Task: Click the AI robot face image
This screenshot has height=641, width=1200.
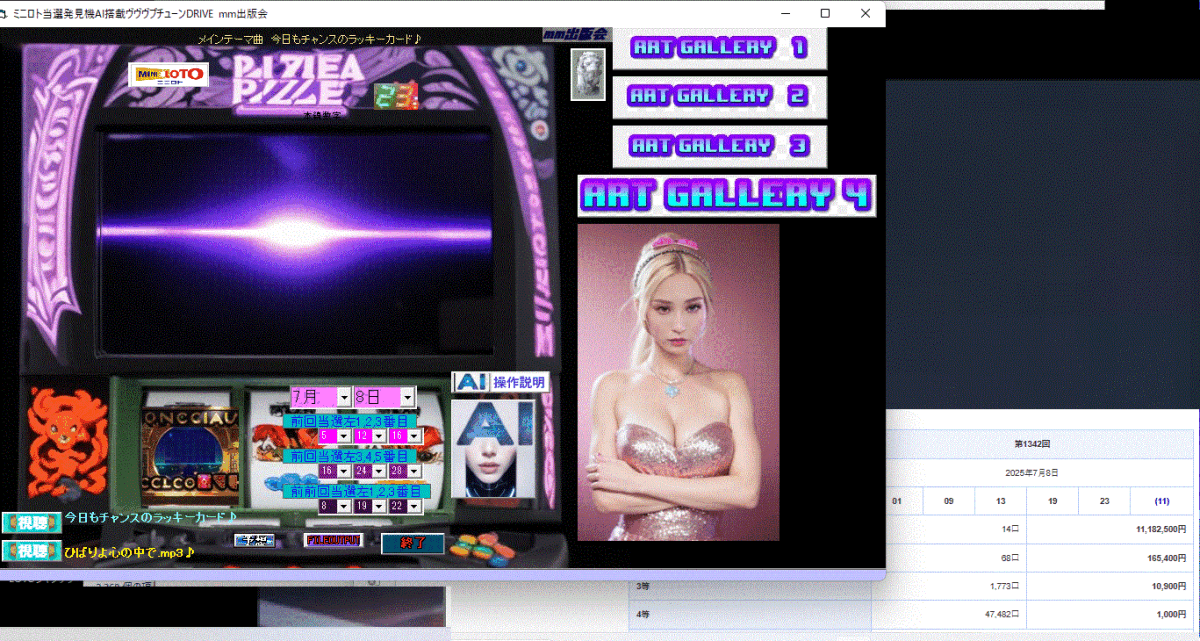Action: [x=492, y=449]
